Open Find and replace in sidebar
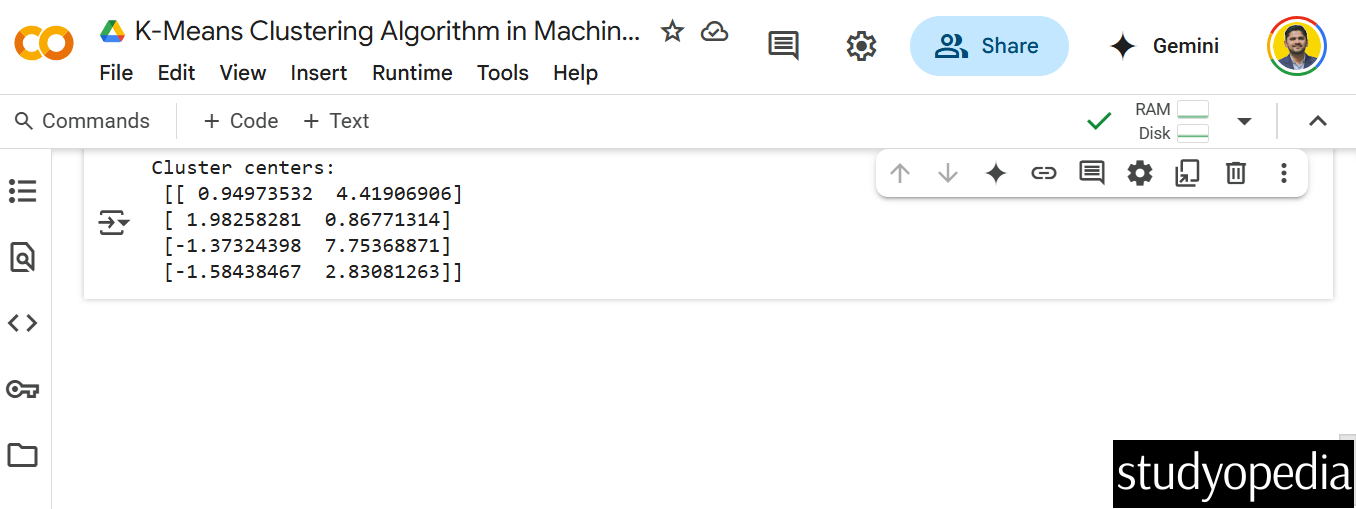Viewport: 1356px width, 509px height. pyautogui.click(x=22, y=257)
